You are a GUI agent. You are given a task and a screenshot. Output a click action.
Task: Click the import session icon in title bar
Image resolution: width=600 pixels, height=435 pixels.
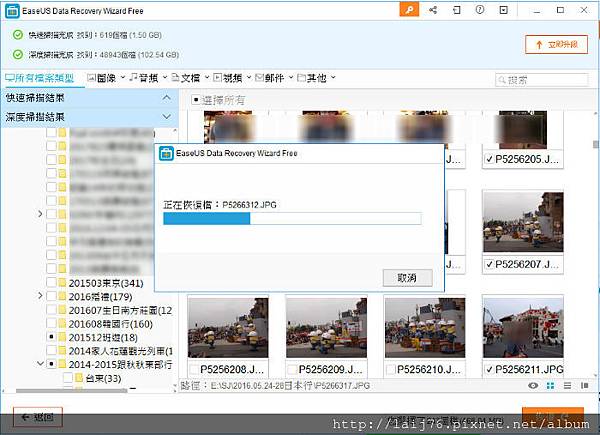coord(457,10)
